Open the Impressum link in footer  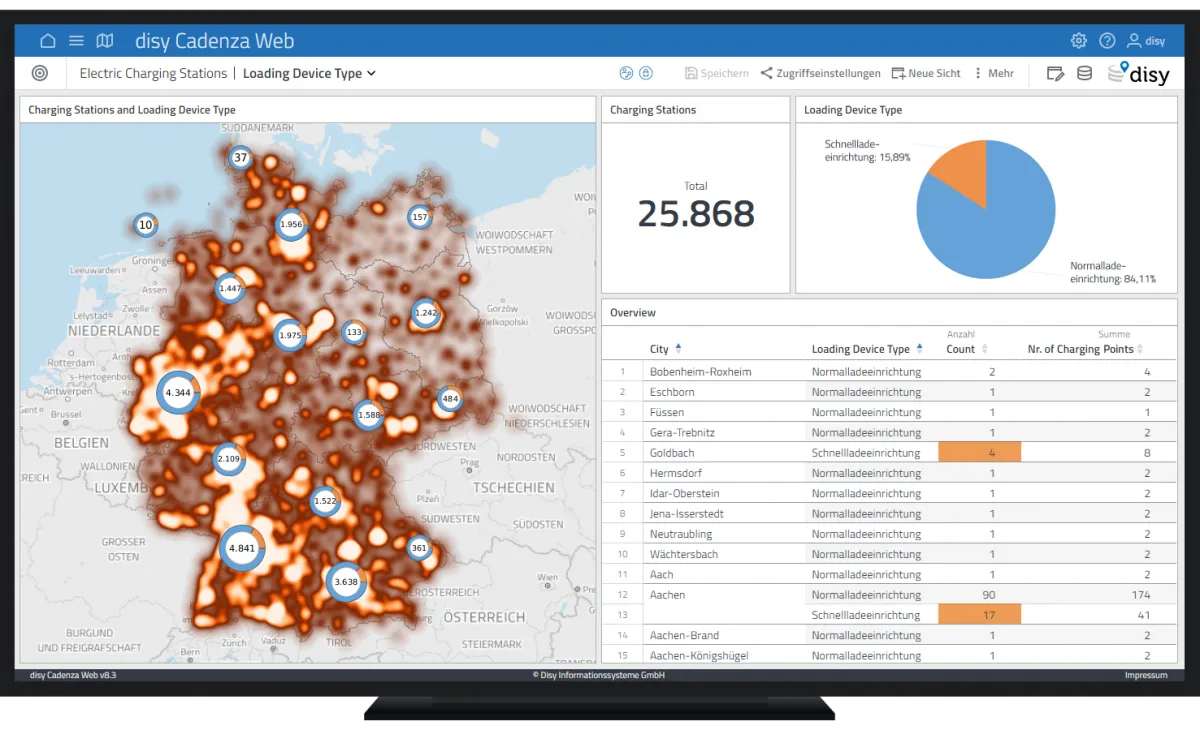[x=1145, y=675]
